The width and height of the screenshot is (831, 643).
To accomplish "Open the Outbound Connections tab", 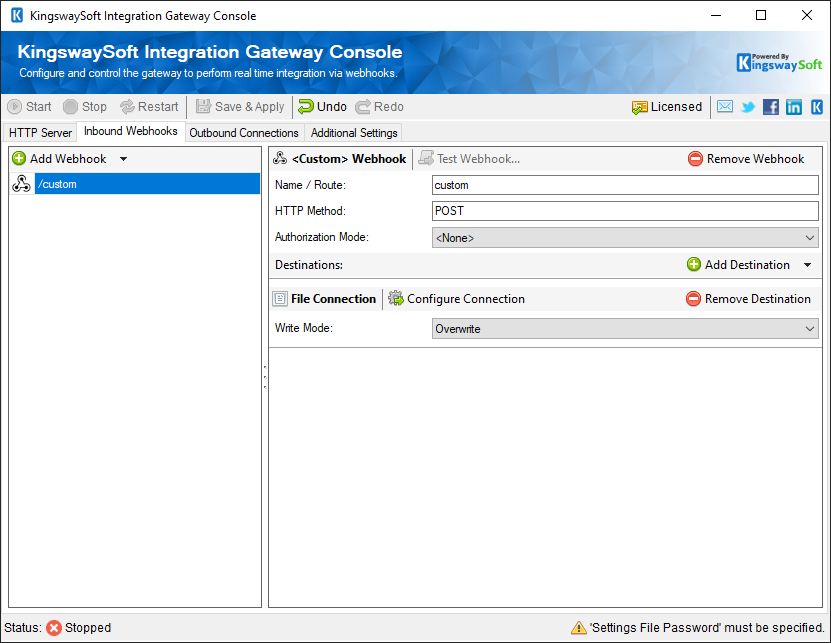I will [244, 133].
